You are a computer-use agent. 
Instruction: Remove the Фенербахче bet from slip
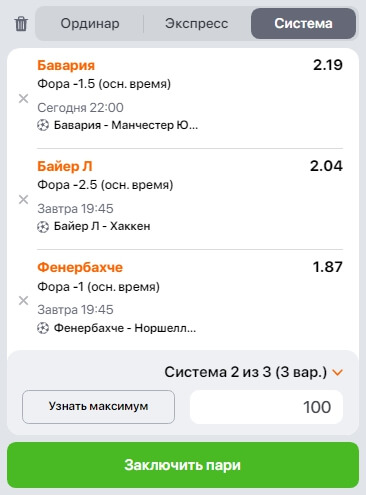pos(23,300)
